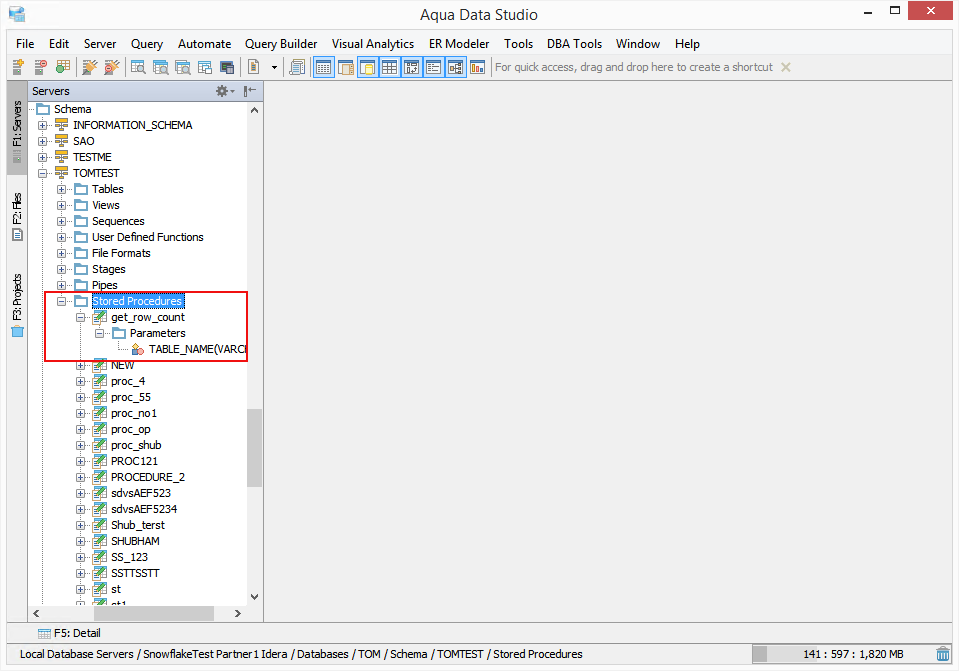959x671 pixels.
Task: Select the Stages folder
Action: (109, 269)
